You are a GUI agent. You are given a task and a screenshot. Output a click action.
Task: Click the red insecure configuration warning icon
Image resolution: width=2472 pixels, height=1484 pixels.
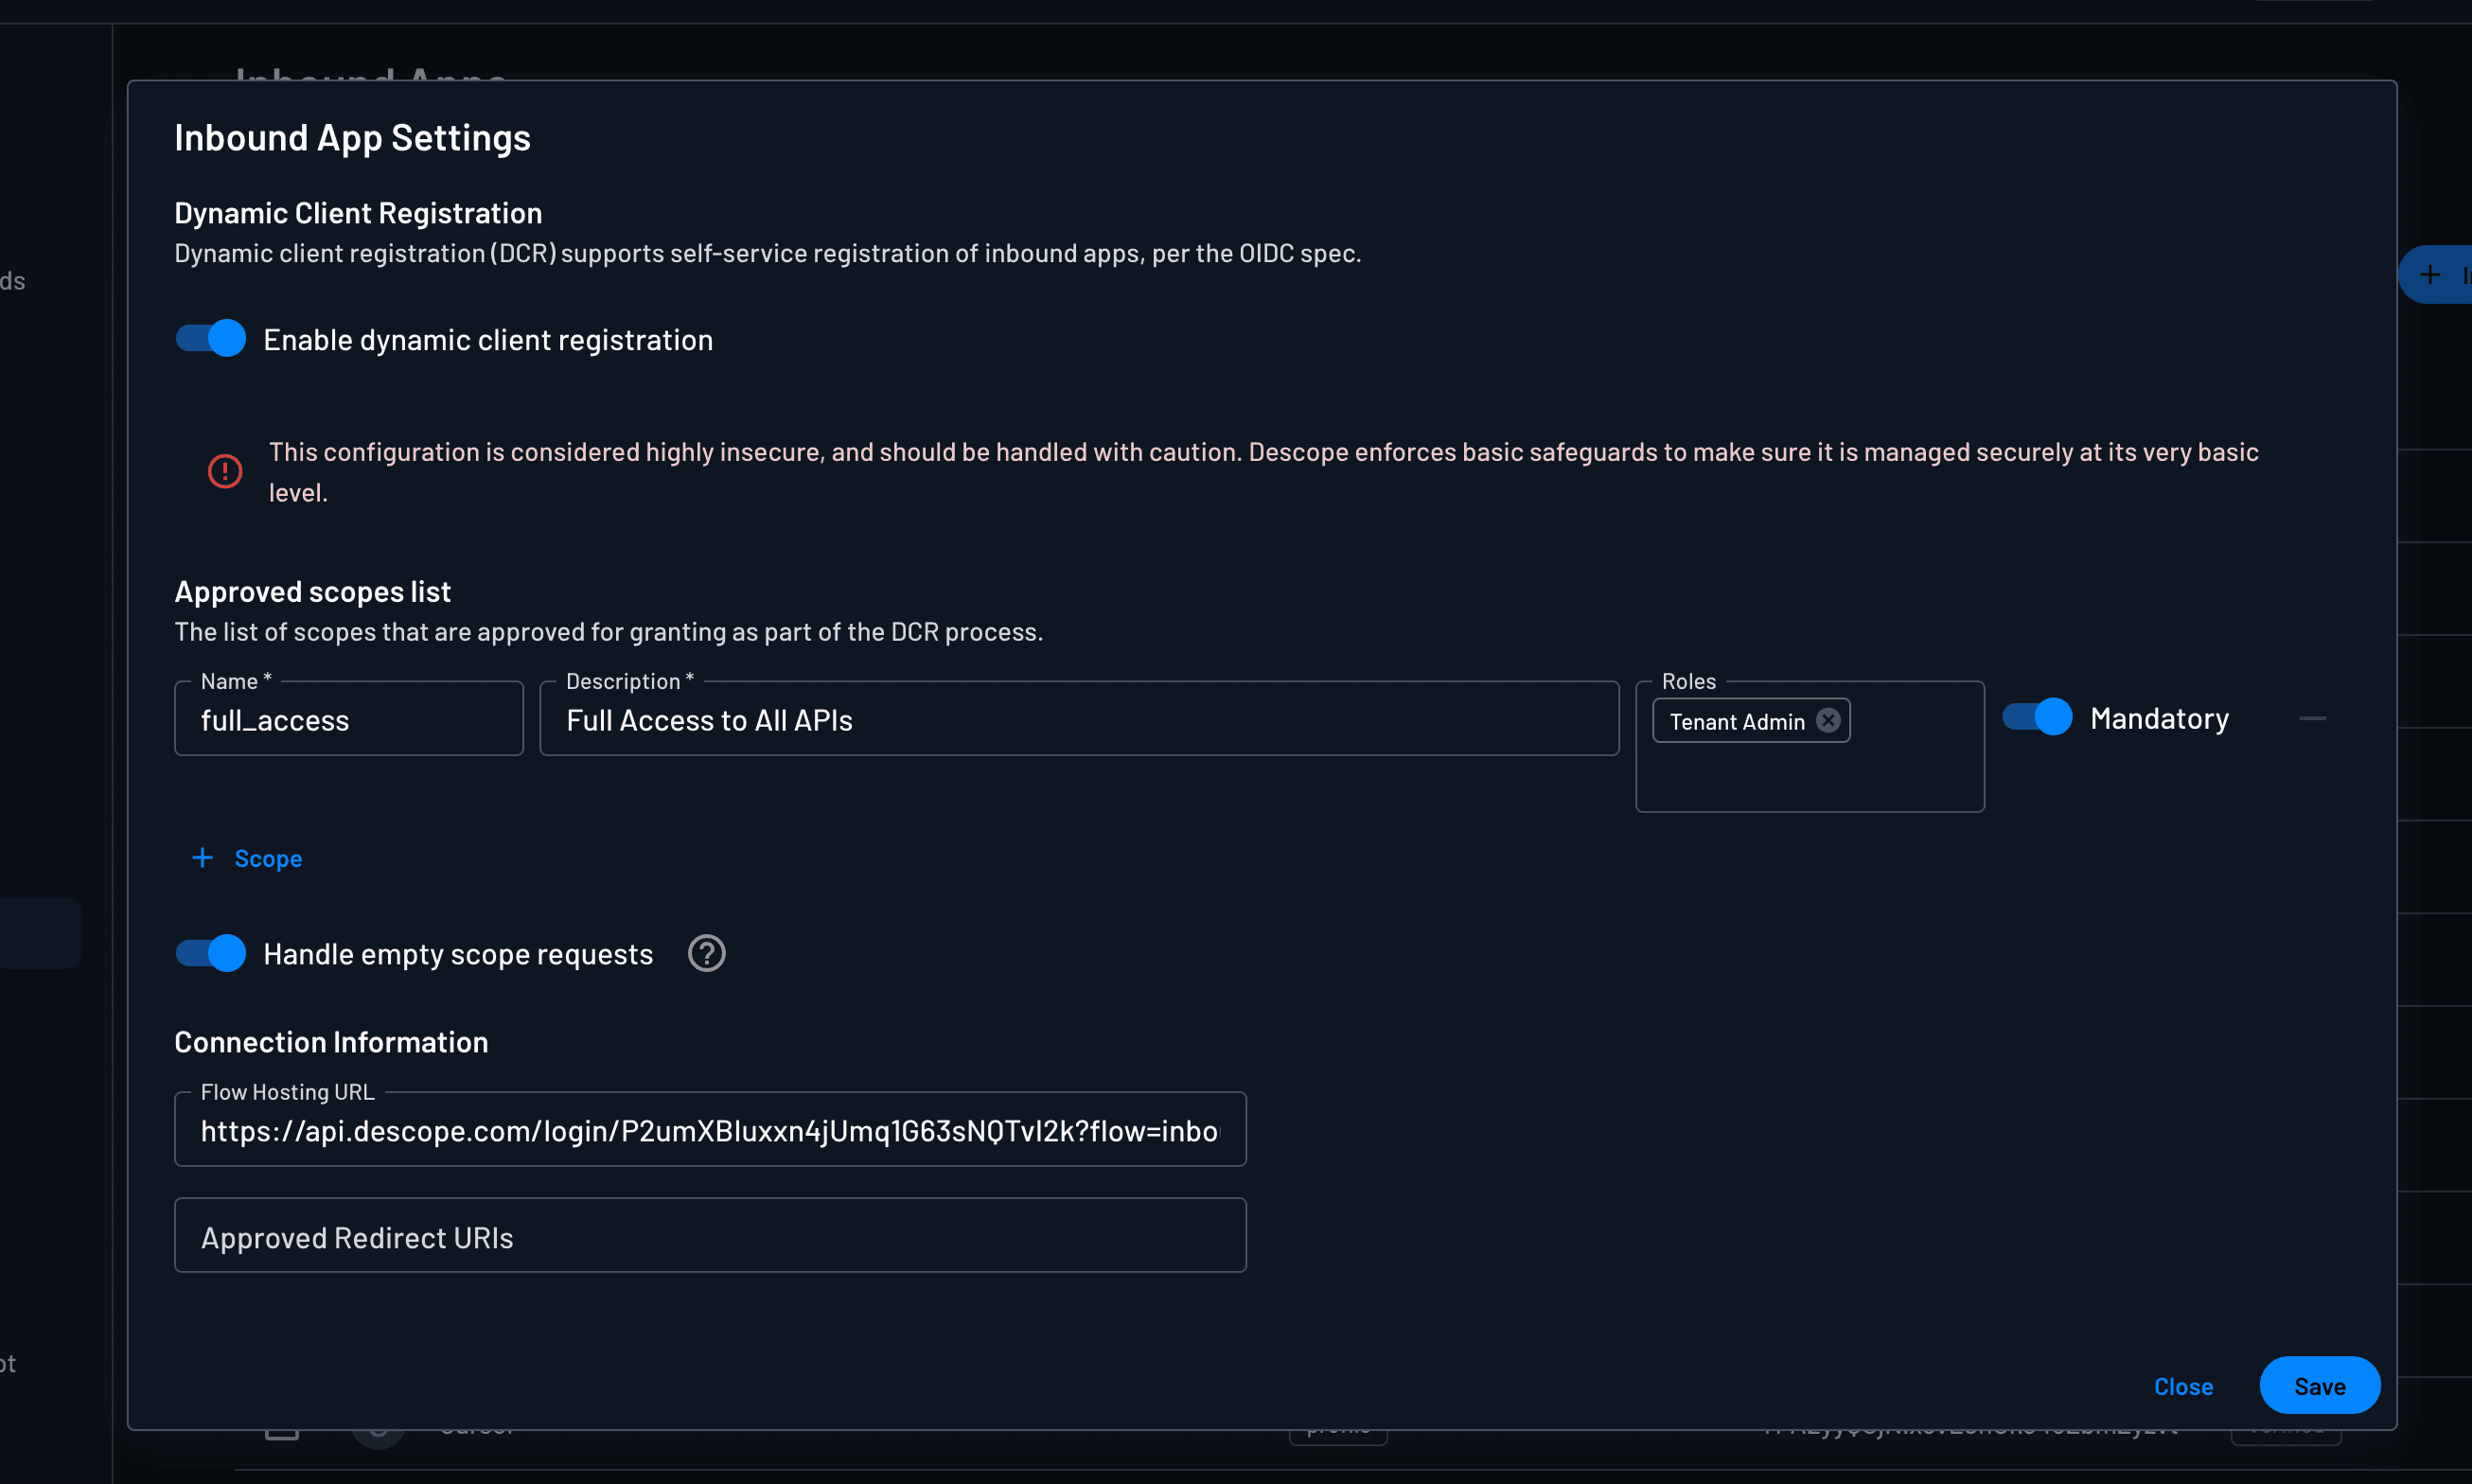click(x=225, y=470)
